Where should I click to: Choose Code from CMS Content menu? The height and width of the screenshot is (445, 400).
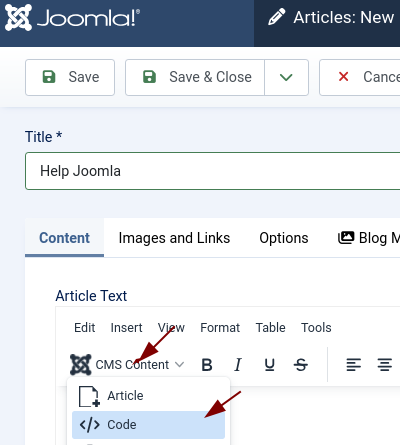point(148,425)
